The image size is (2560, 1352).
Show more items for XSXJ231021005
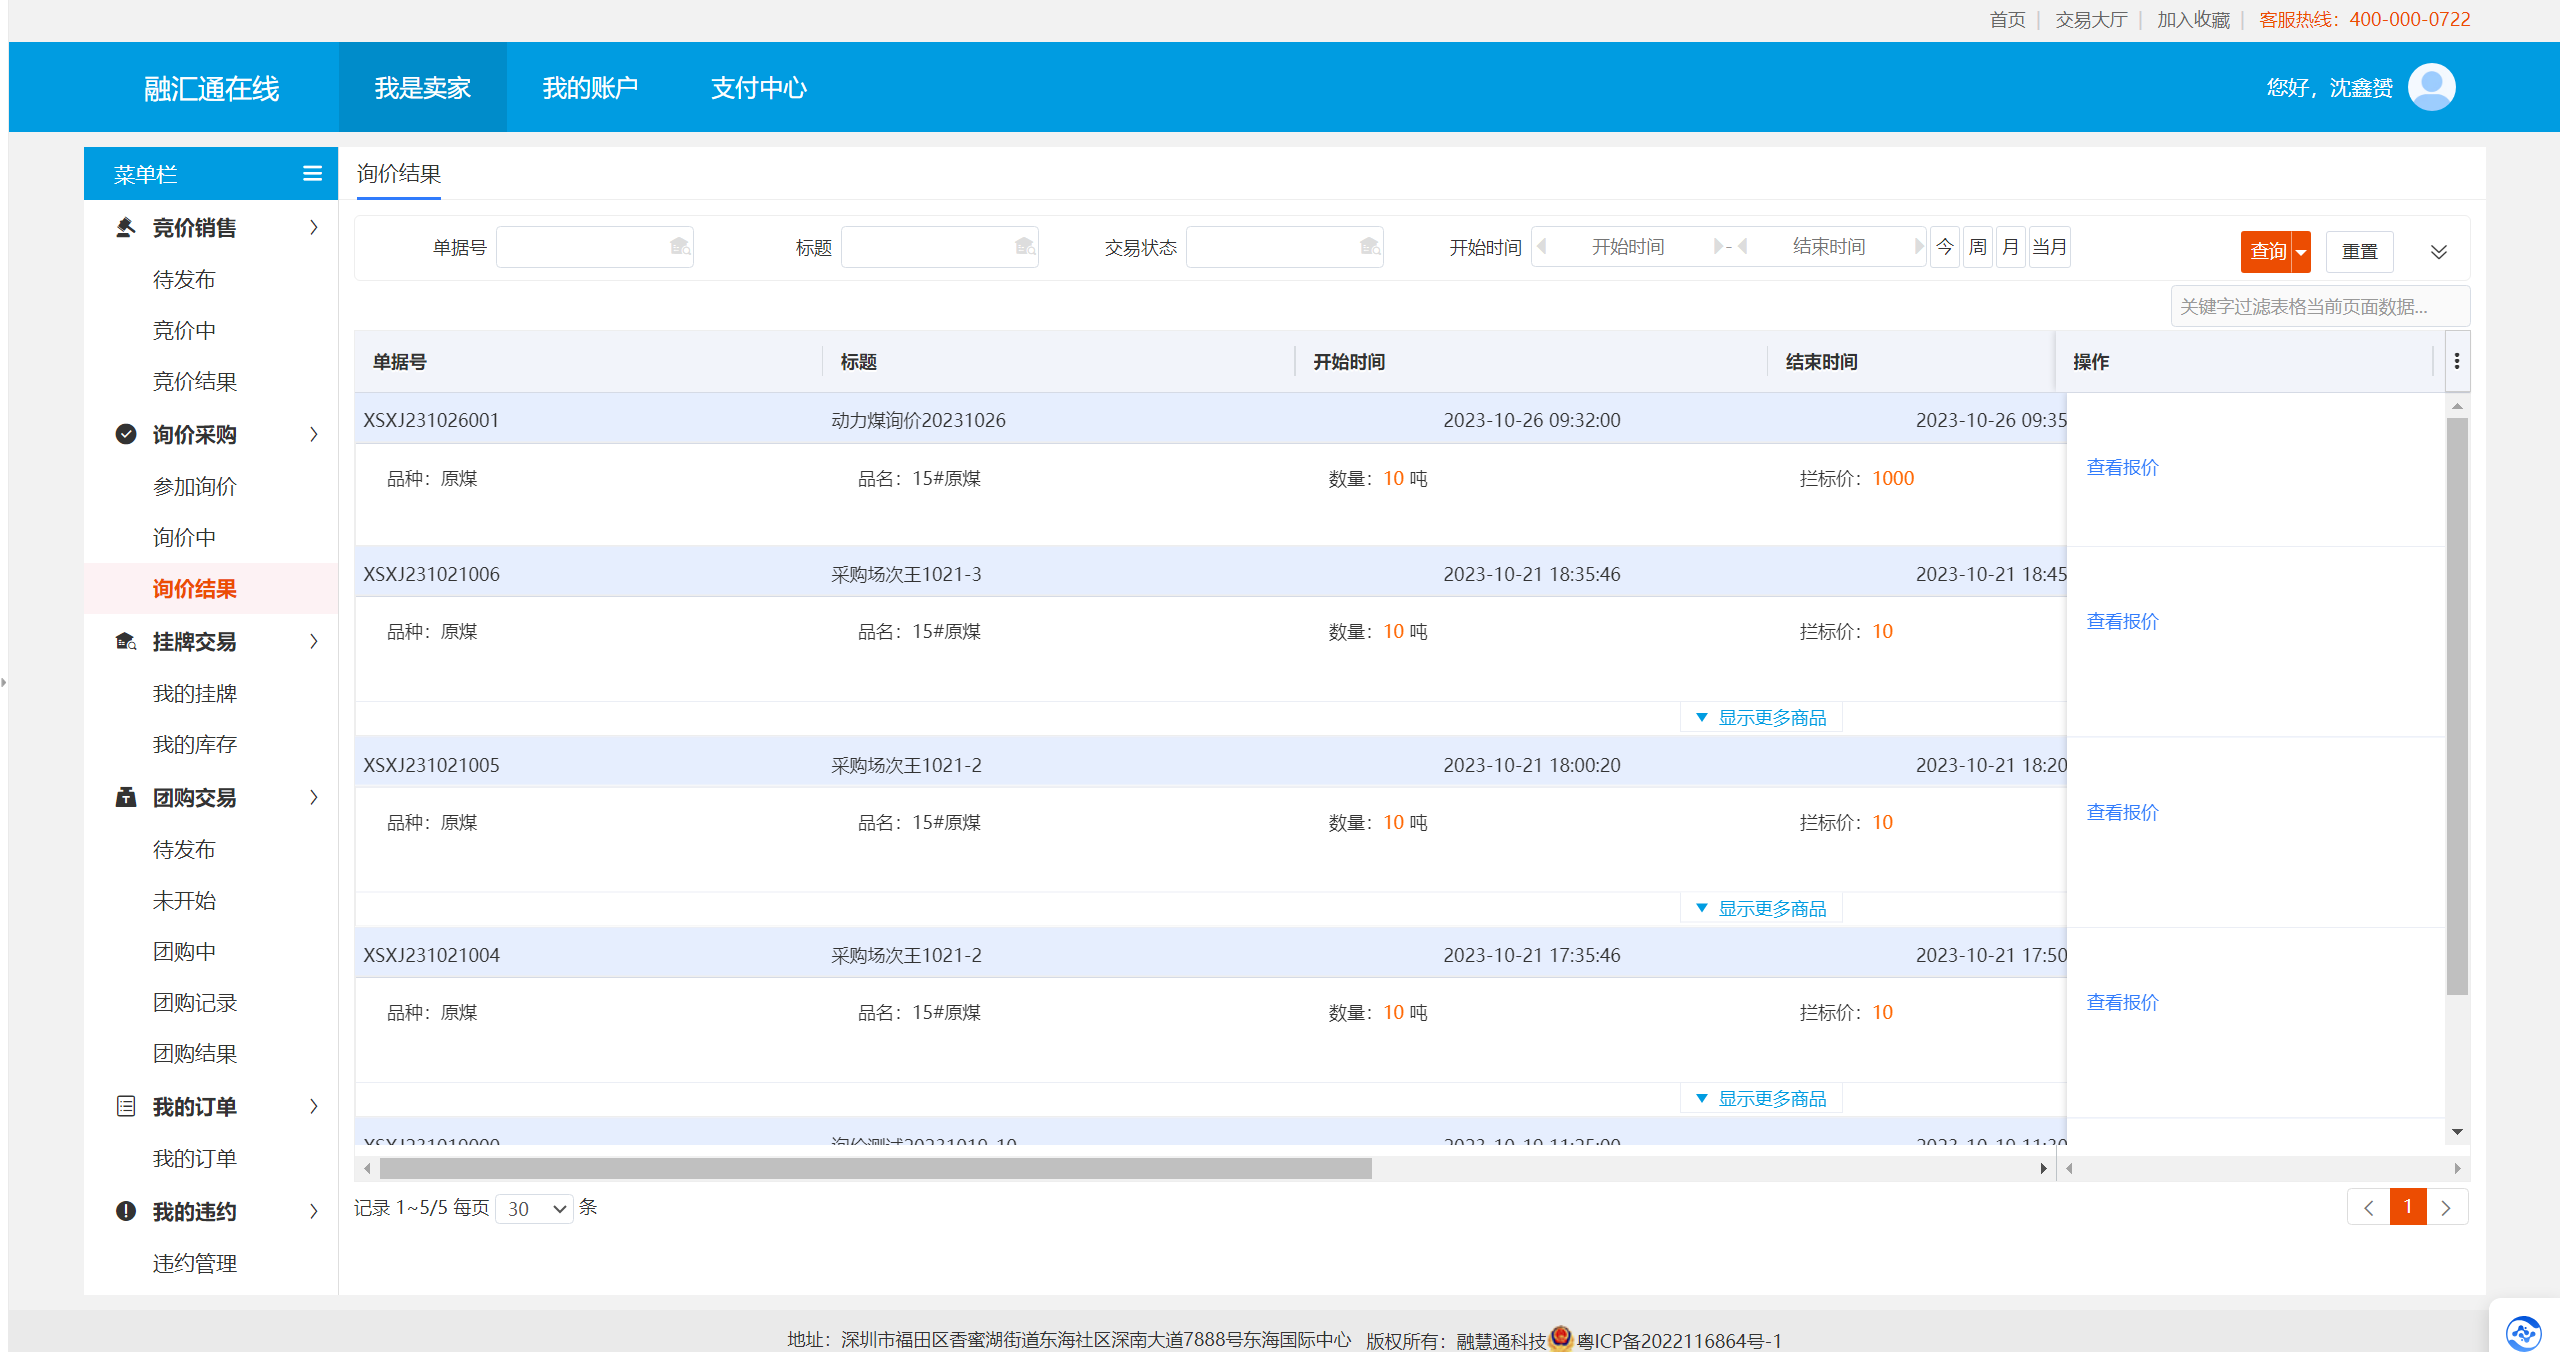[1762, 909]
